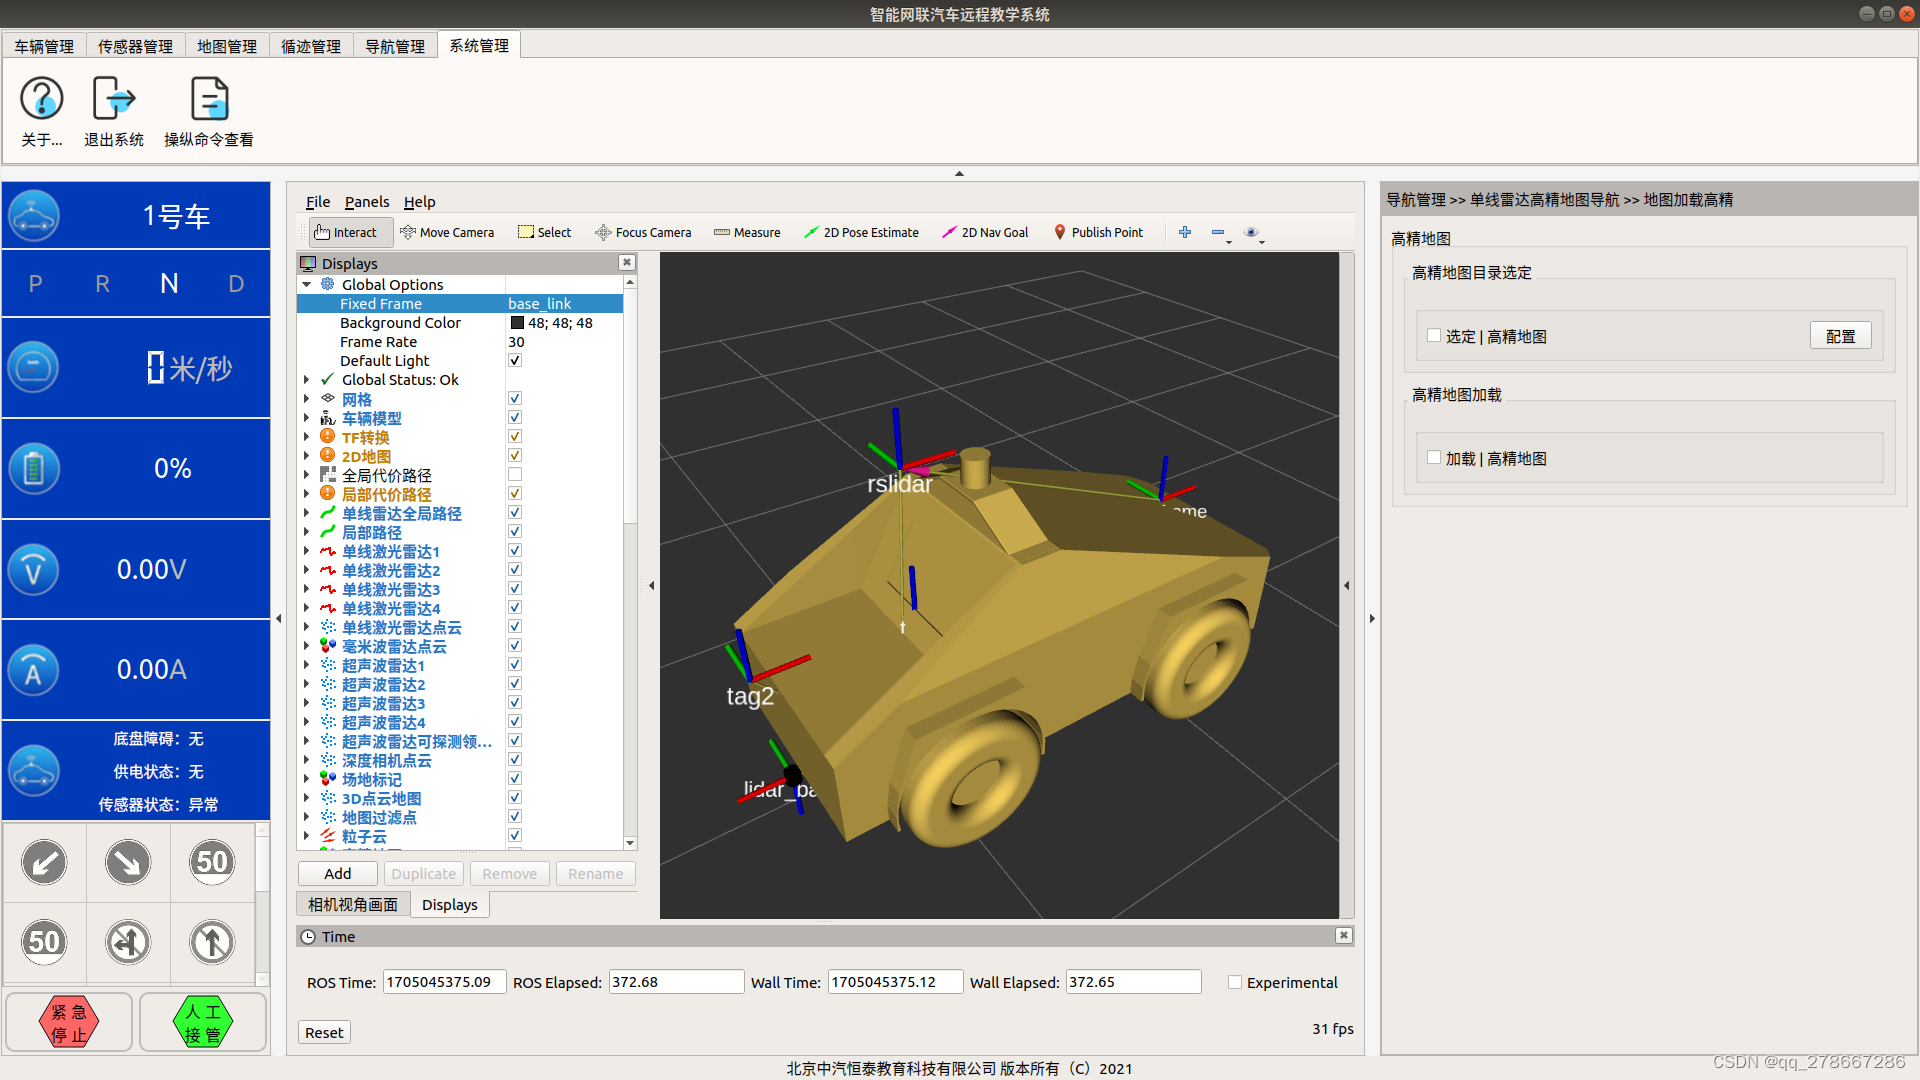This screenshot has height=1080, width=1920.
Task: Toggle visibility of 2D地图 layer
Action: pos(514,455)
